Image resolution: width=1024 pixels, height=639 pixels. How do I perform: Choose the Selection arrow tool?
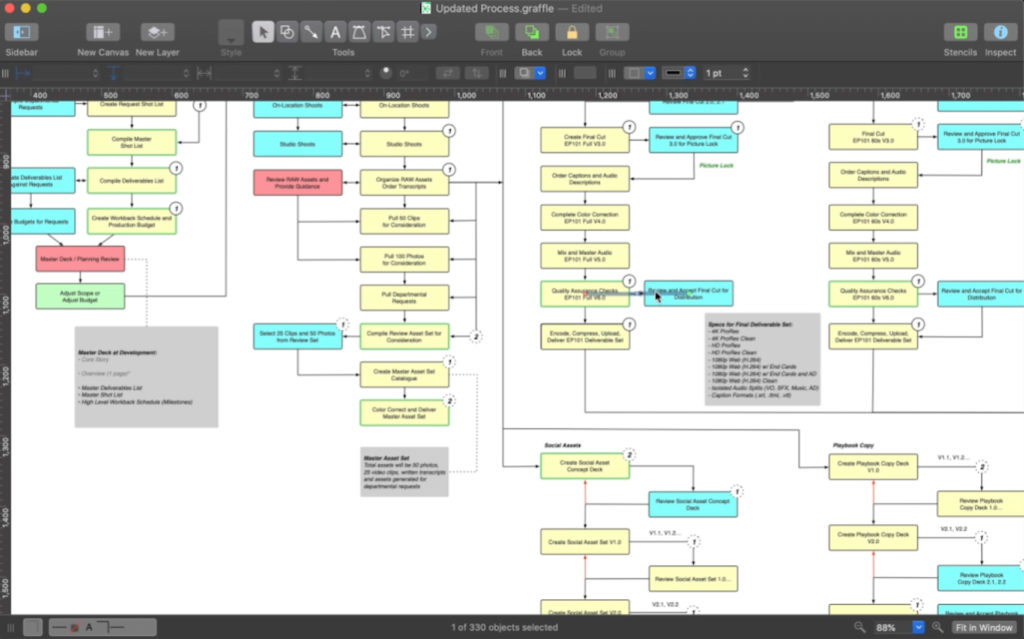pos(262,32)
